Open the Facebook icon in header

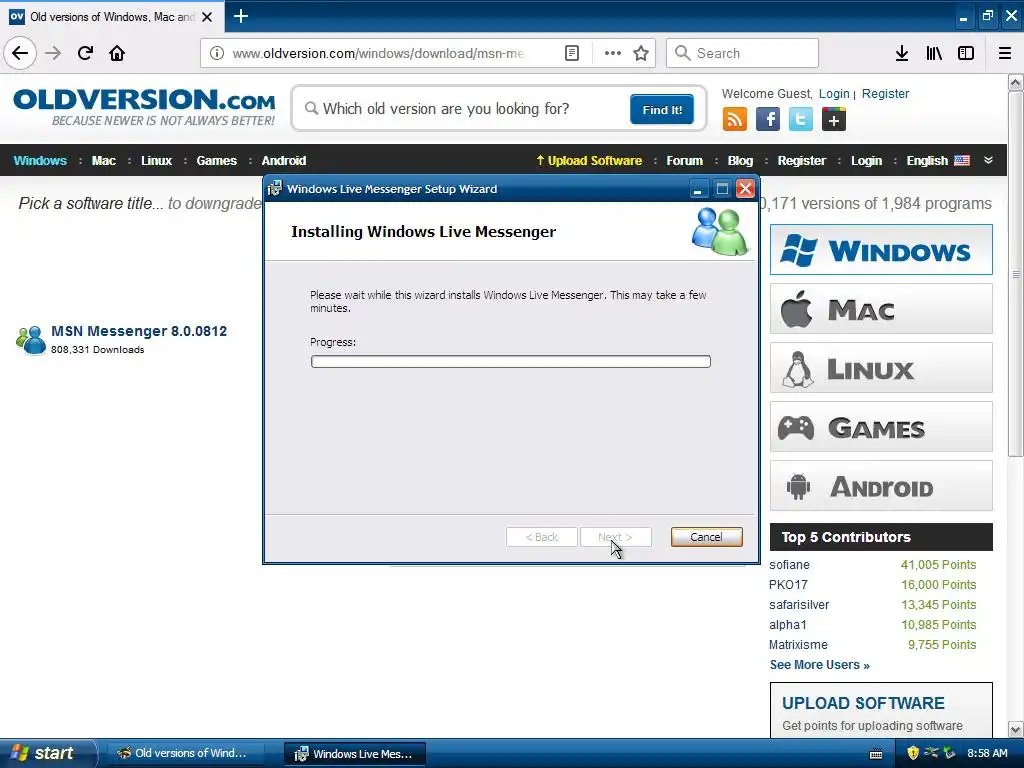767,120
